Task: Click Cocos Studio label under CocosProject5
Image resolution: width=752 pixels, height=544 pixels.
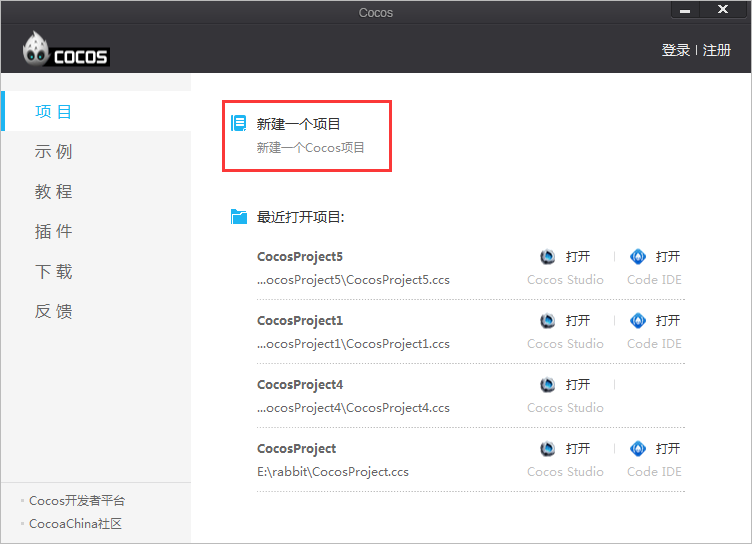Action: click(x=565, y=280)
